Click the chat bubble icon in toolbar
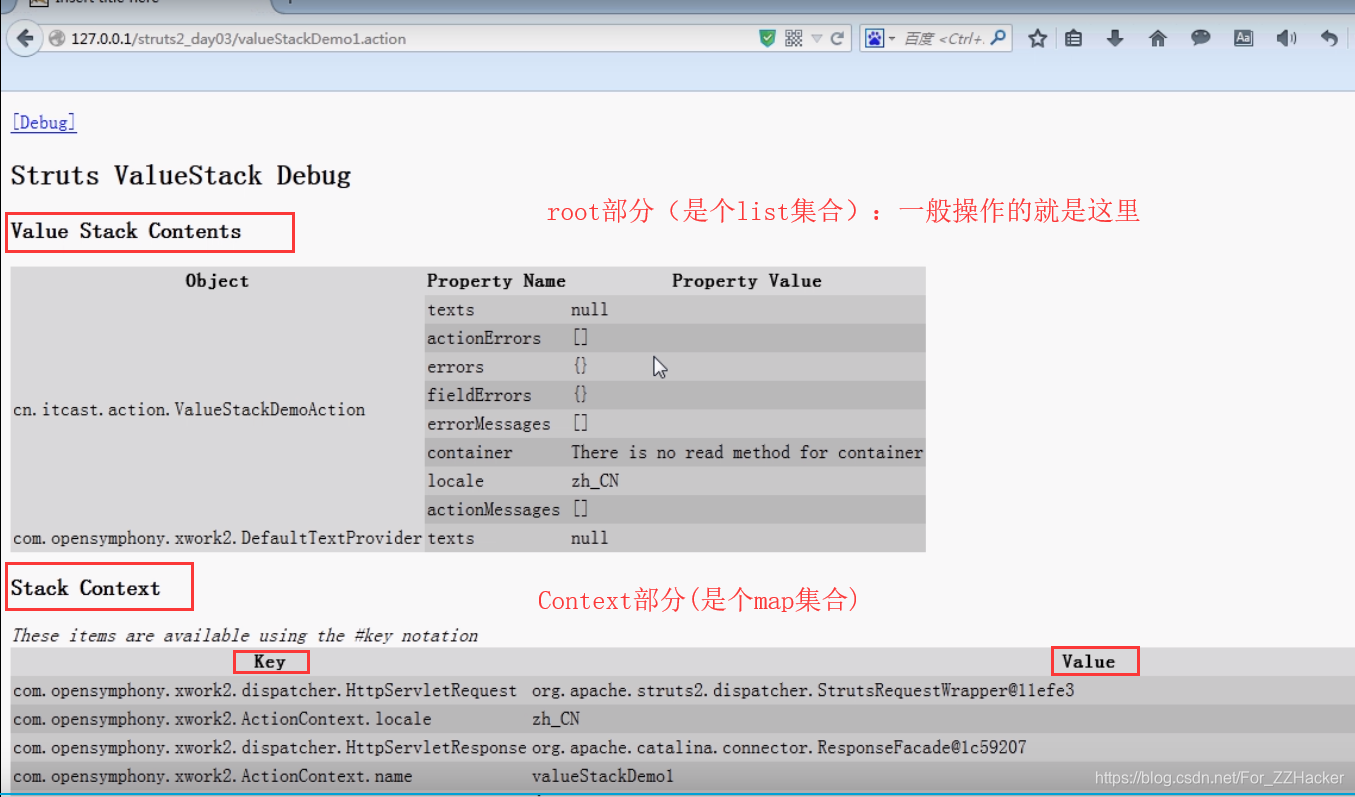 click(x=1201, y=39)
